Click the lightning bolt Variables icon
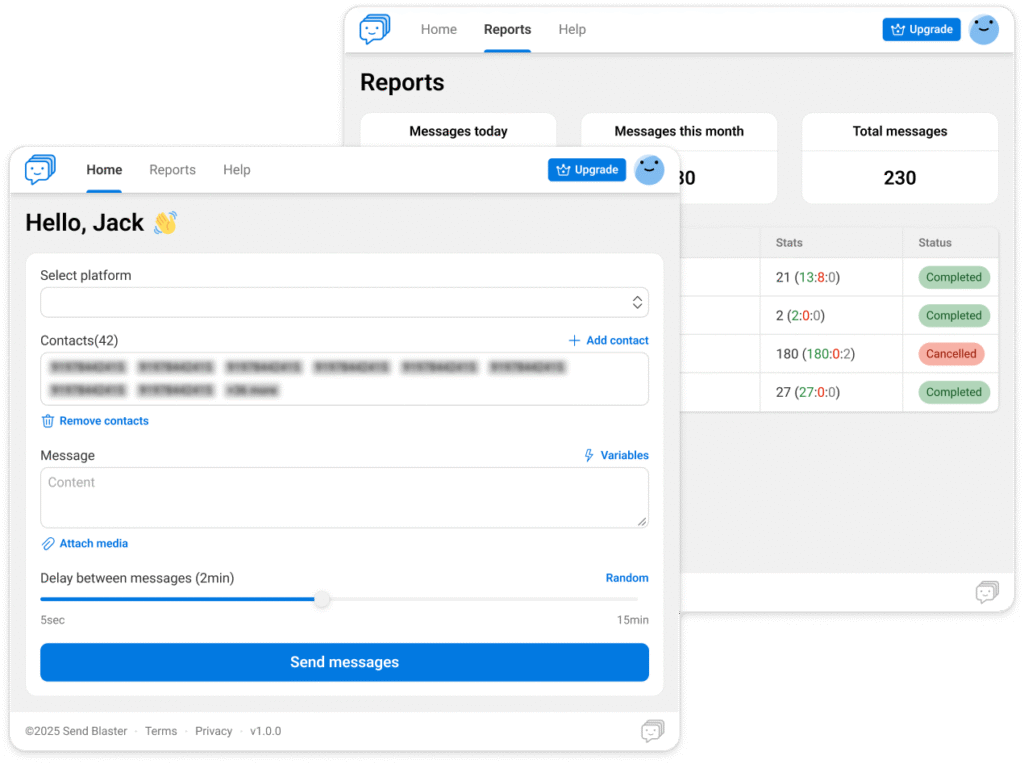The width and height of the screenshot is (1024, 764). [589, 455]
